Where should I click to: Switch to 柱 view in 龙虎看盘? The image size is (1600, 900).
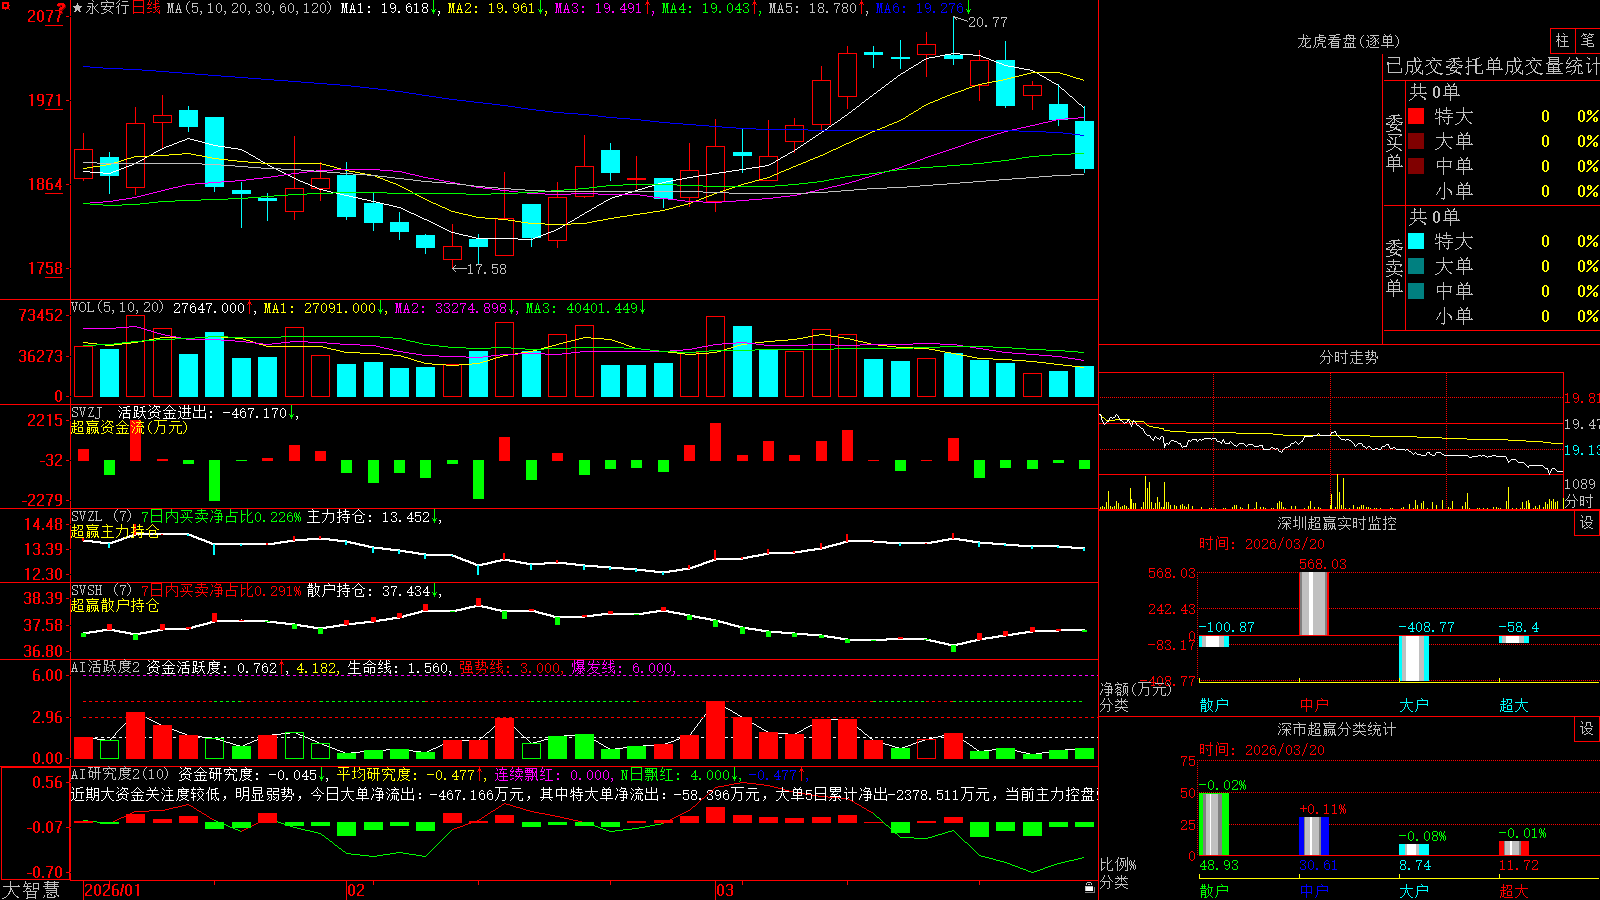(1562, 41)
